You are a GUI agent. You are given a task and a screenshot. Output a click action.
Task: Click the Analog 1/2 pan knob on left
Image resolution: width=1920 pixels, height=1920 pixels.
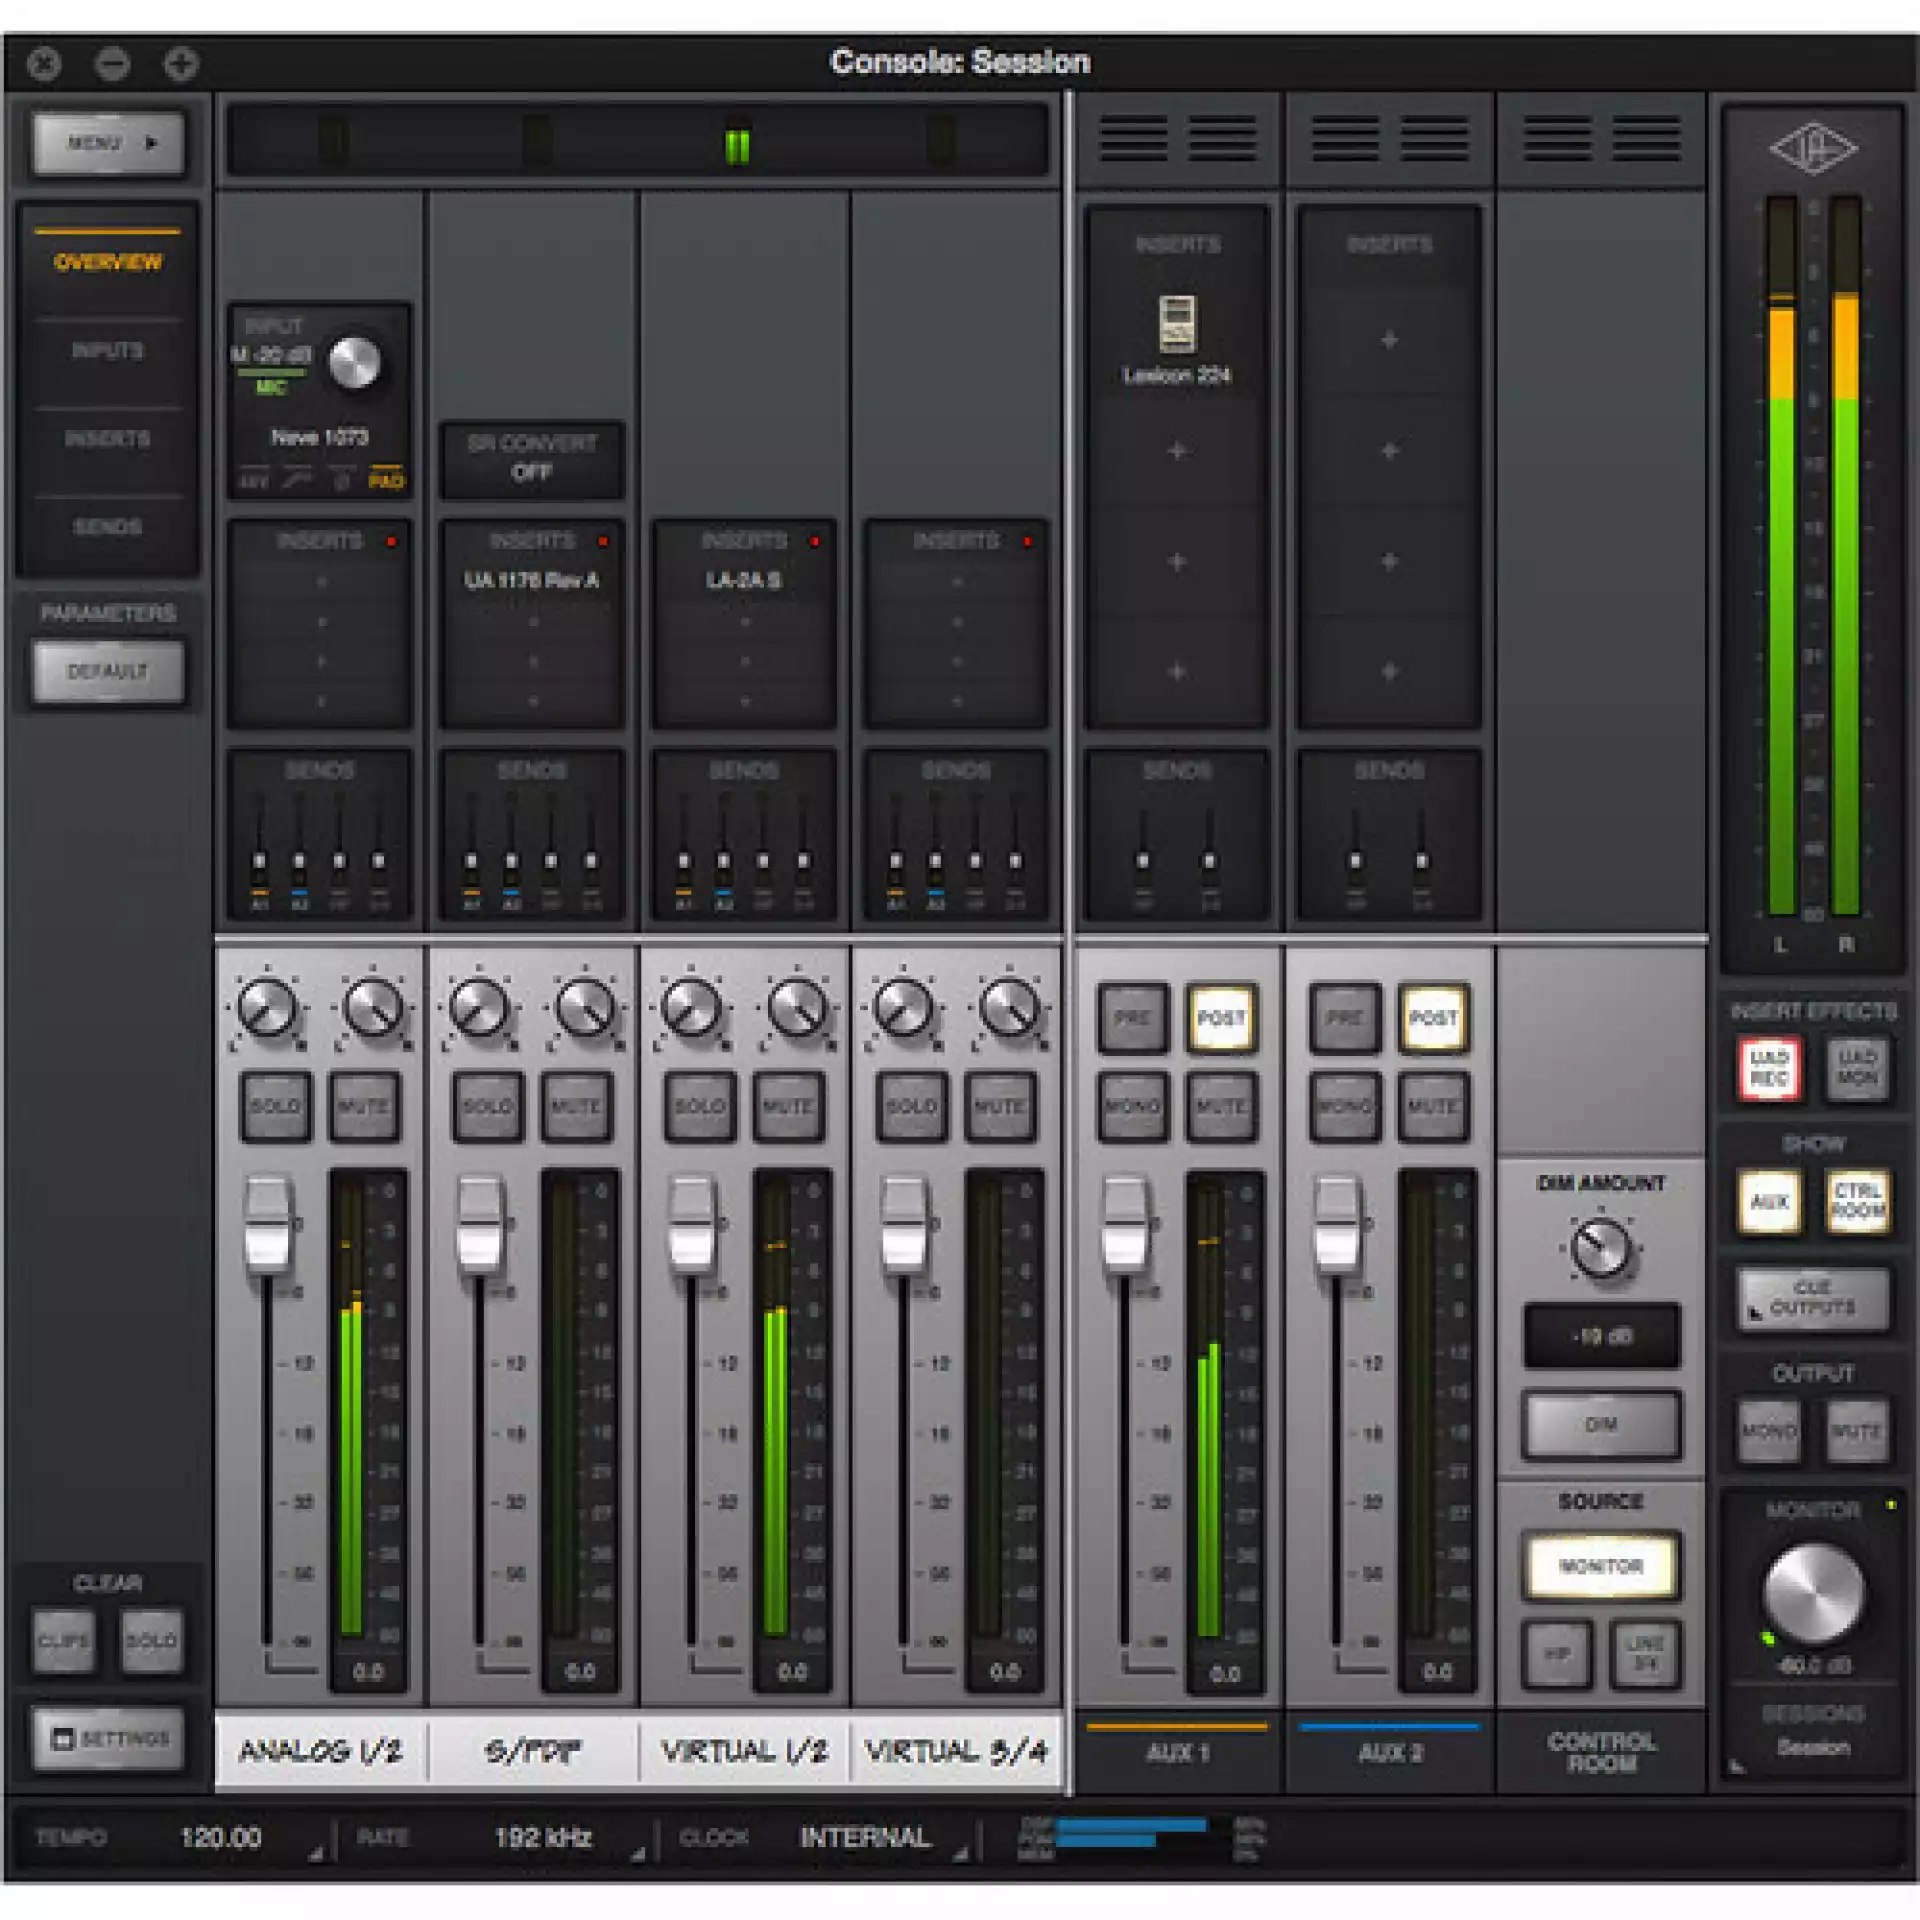pyautogui.click(x=267, y=1007)
